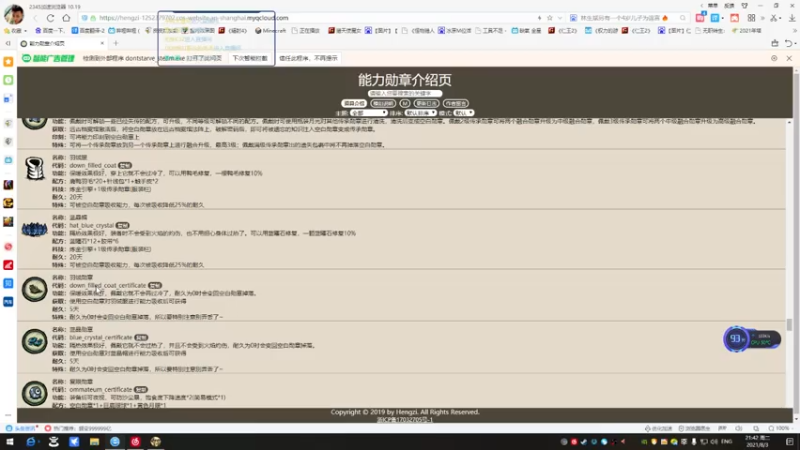Select the fifth pill tab under search

(x=456, y=103)
